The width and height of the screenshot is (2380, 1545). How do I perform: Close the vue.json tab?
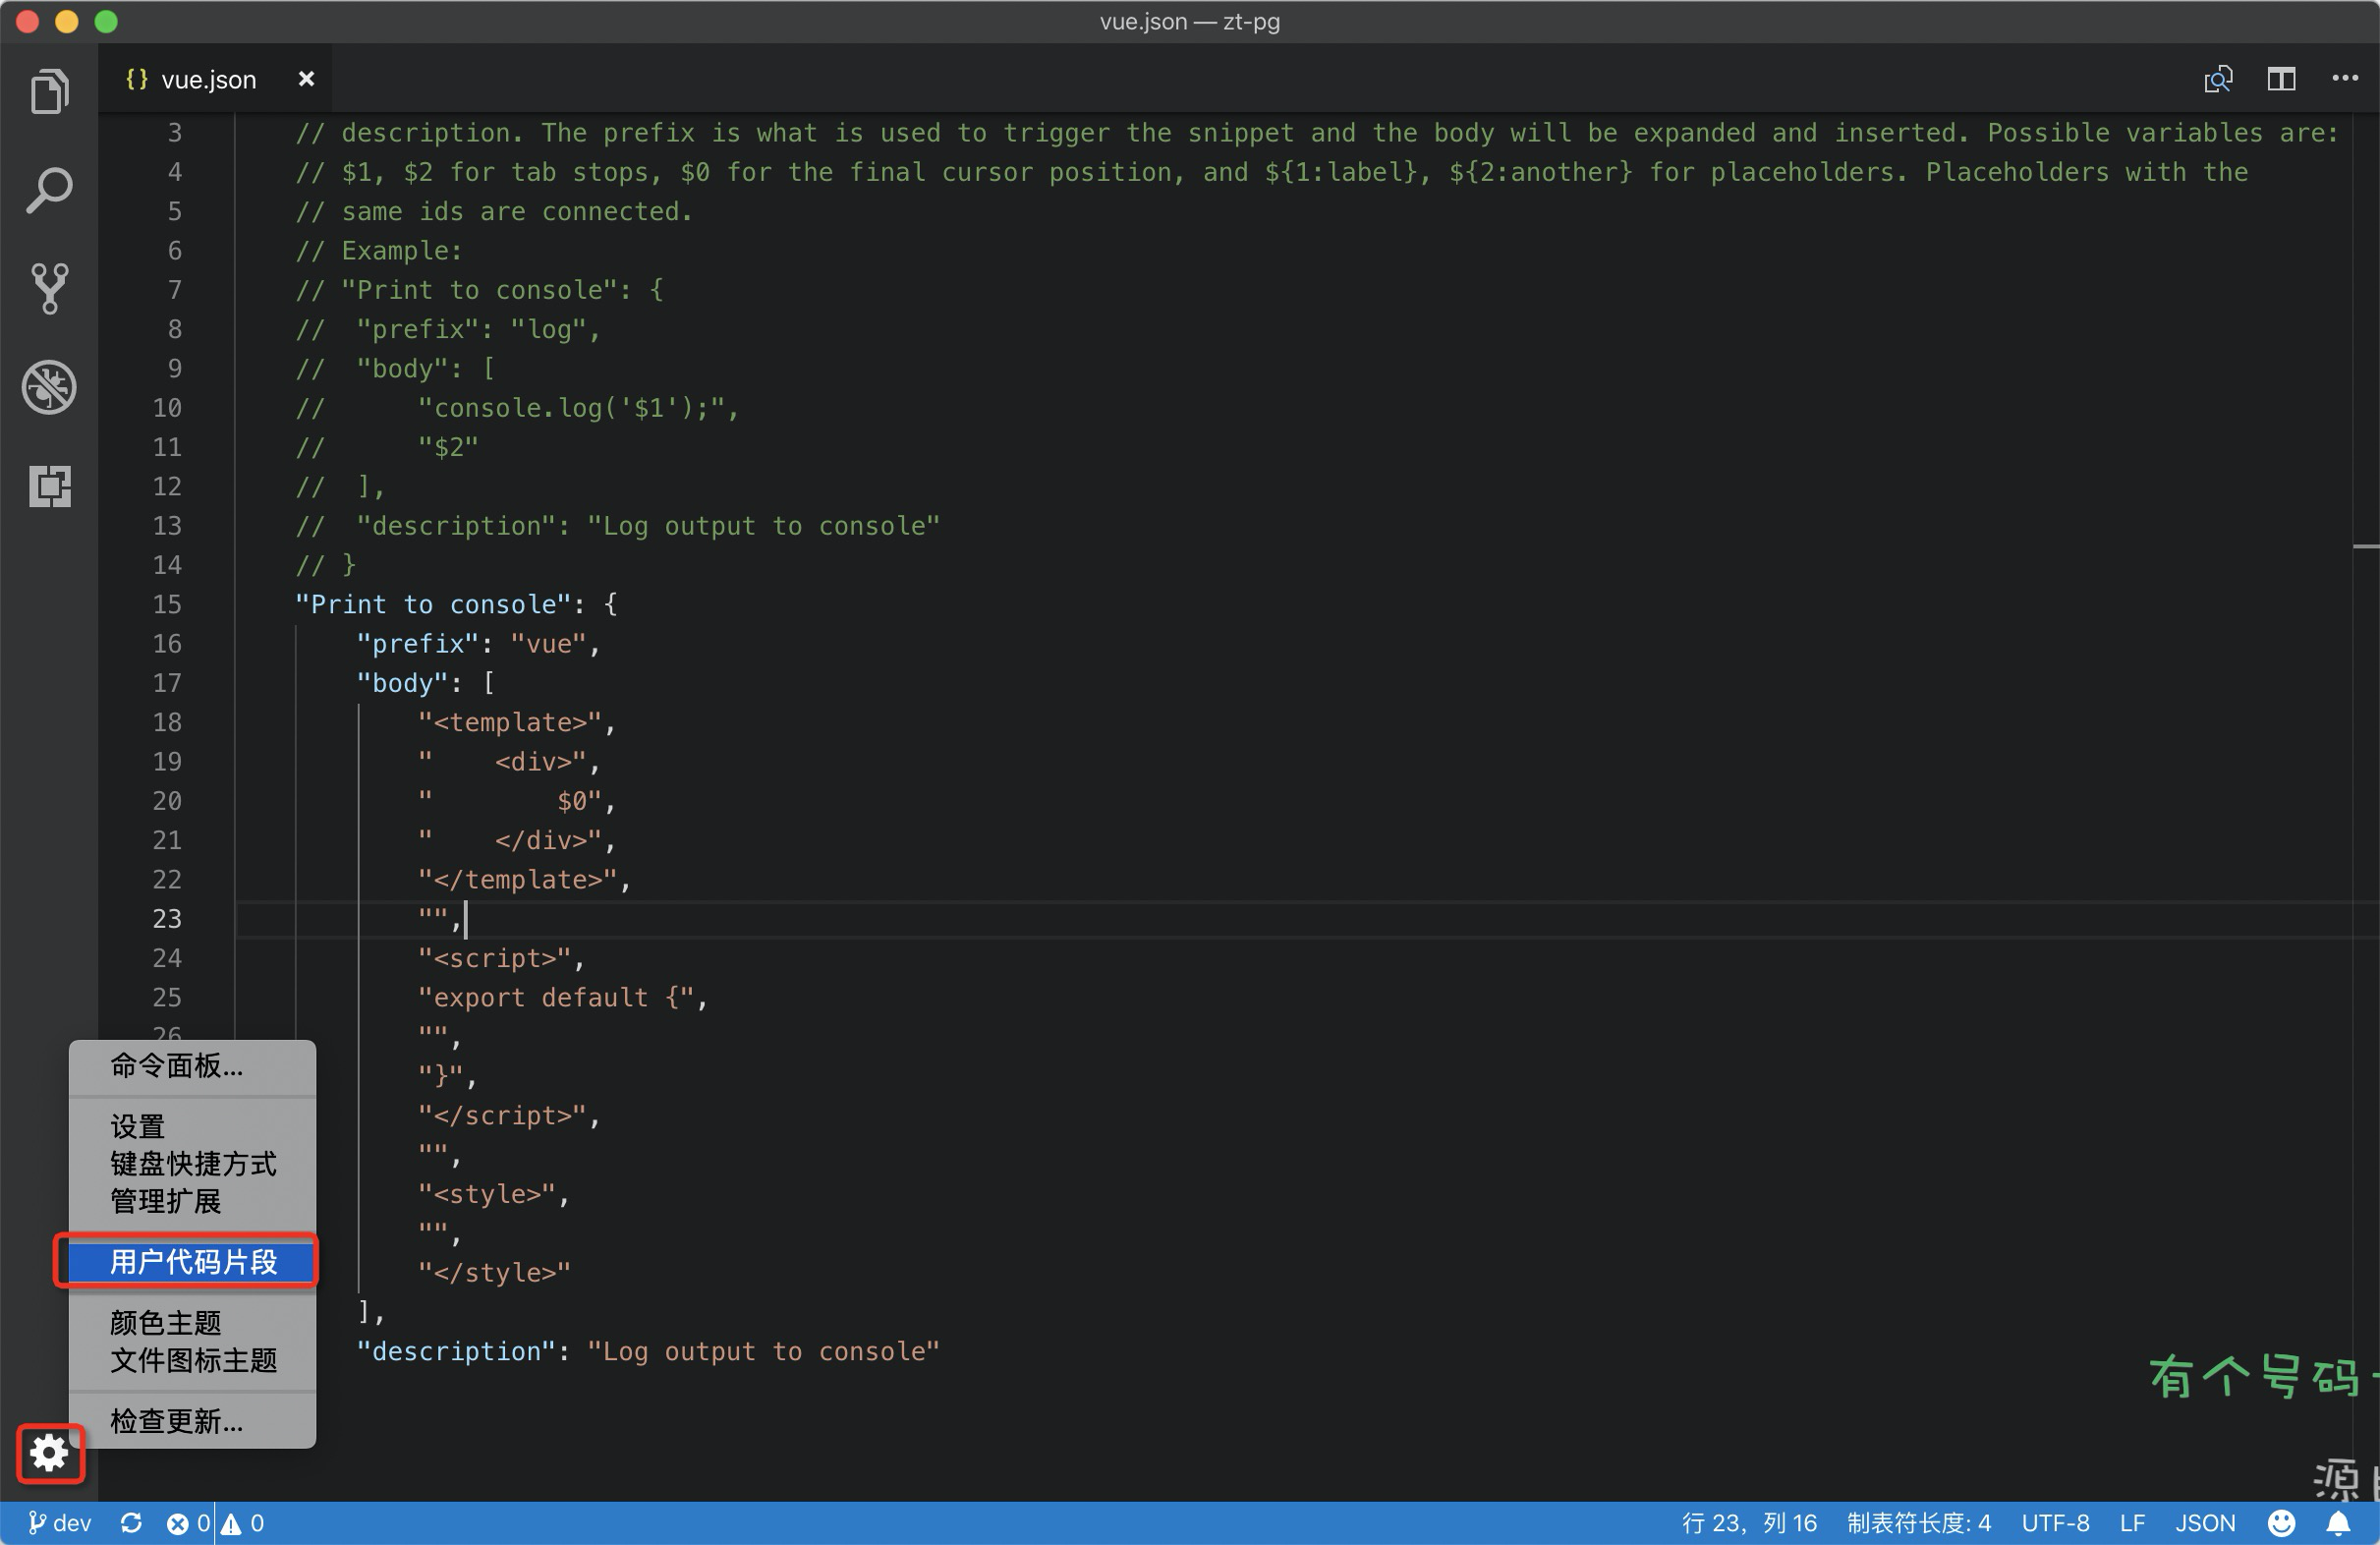pyautogui.click(x=306, y=79)
